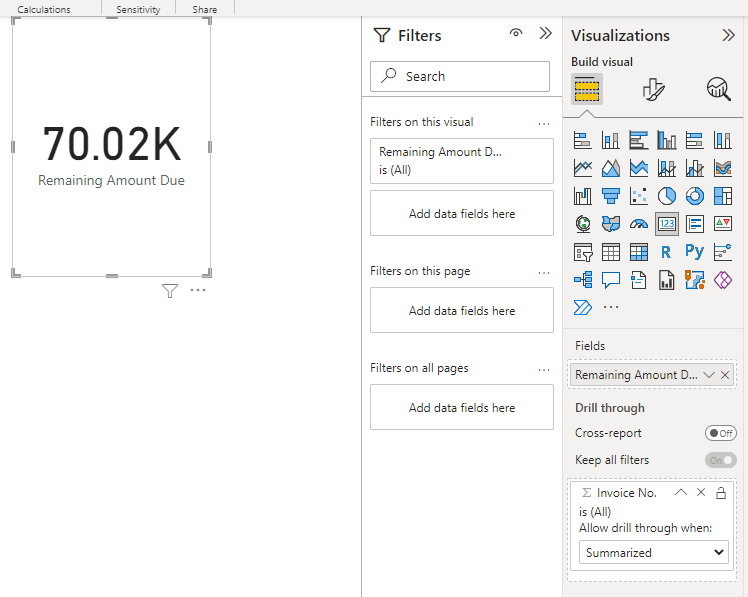Add a Map globe visual

582,223
